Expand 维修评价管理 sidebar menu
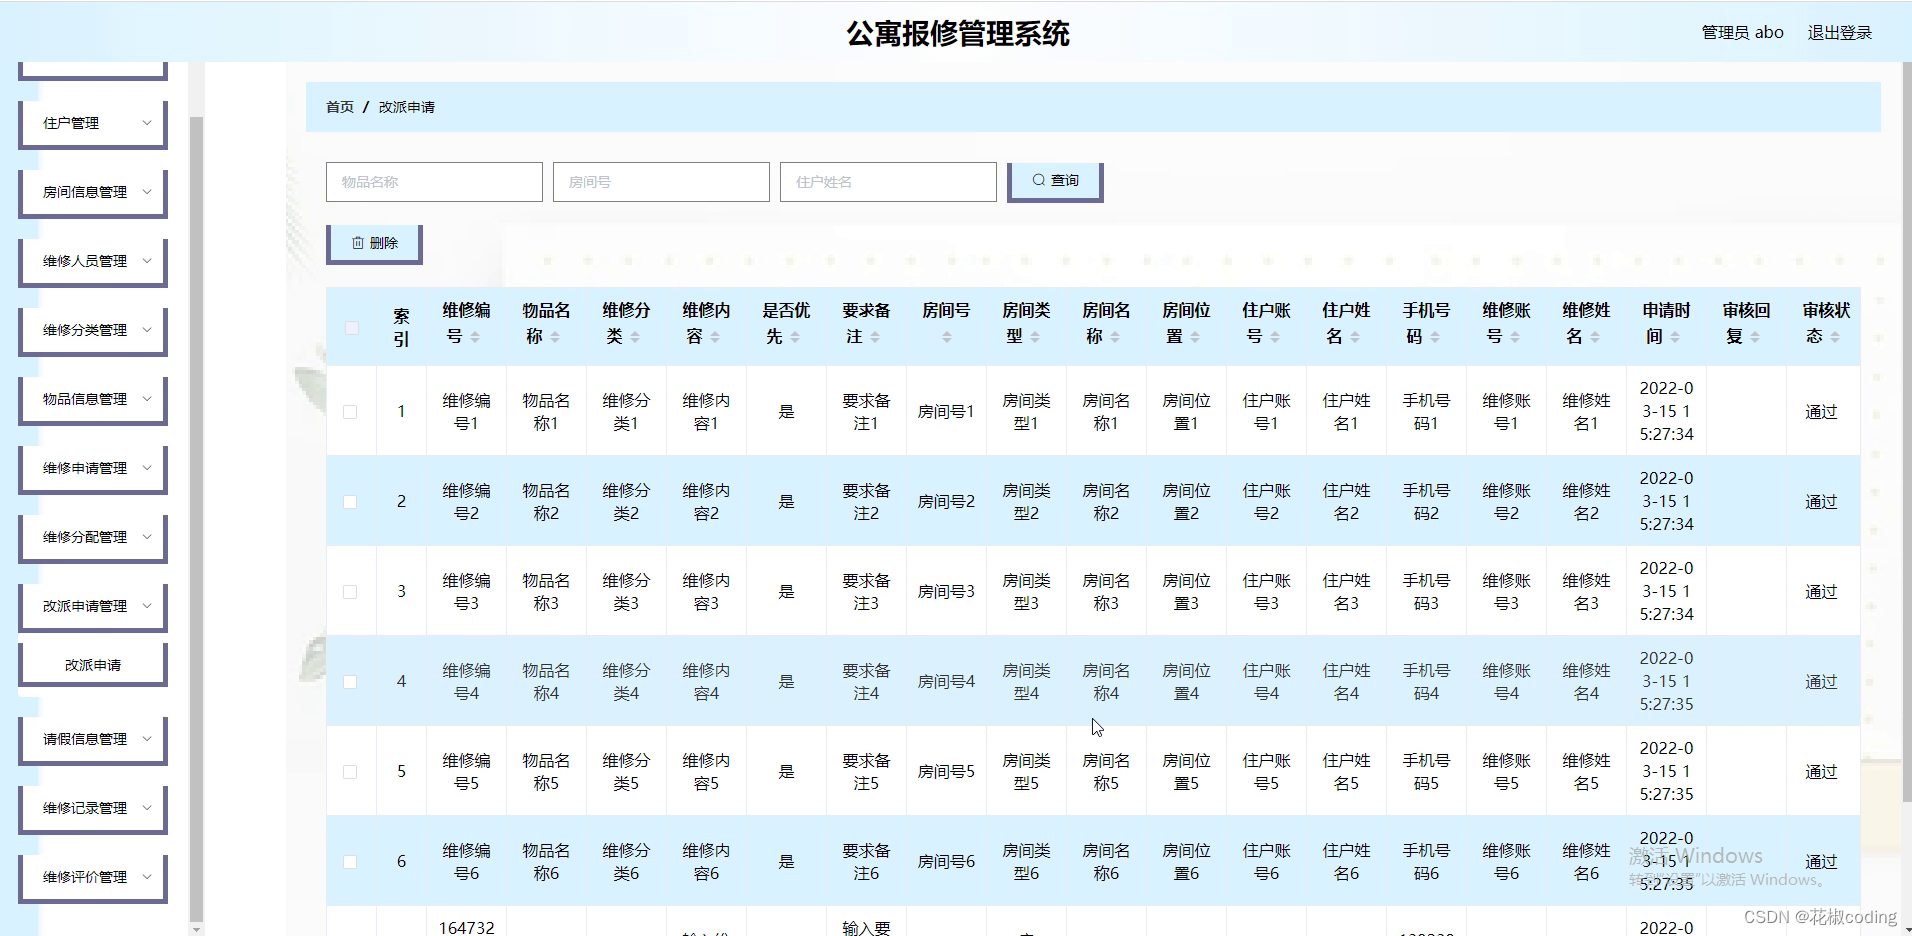Screen dimensions: 1912x936 [93, 877]
